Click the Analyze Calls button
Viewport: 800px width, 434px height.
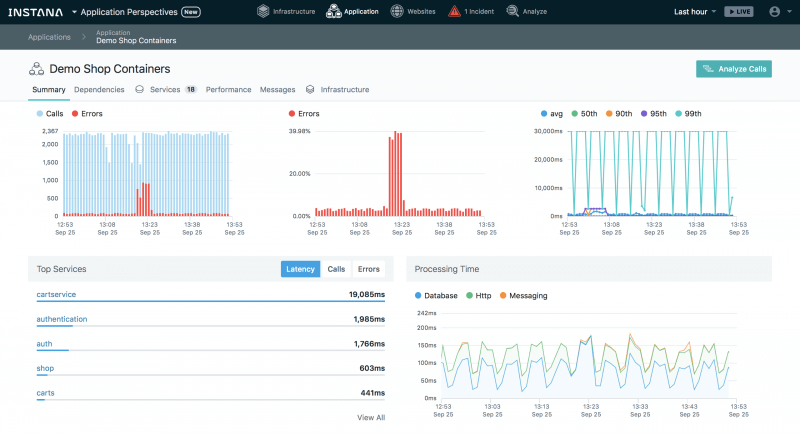(734, 69)
